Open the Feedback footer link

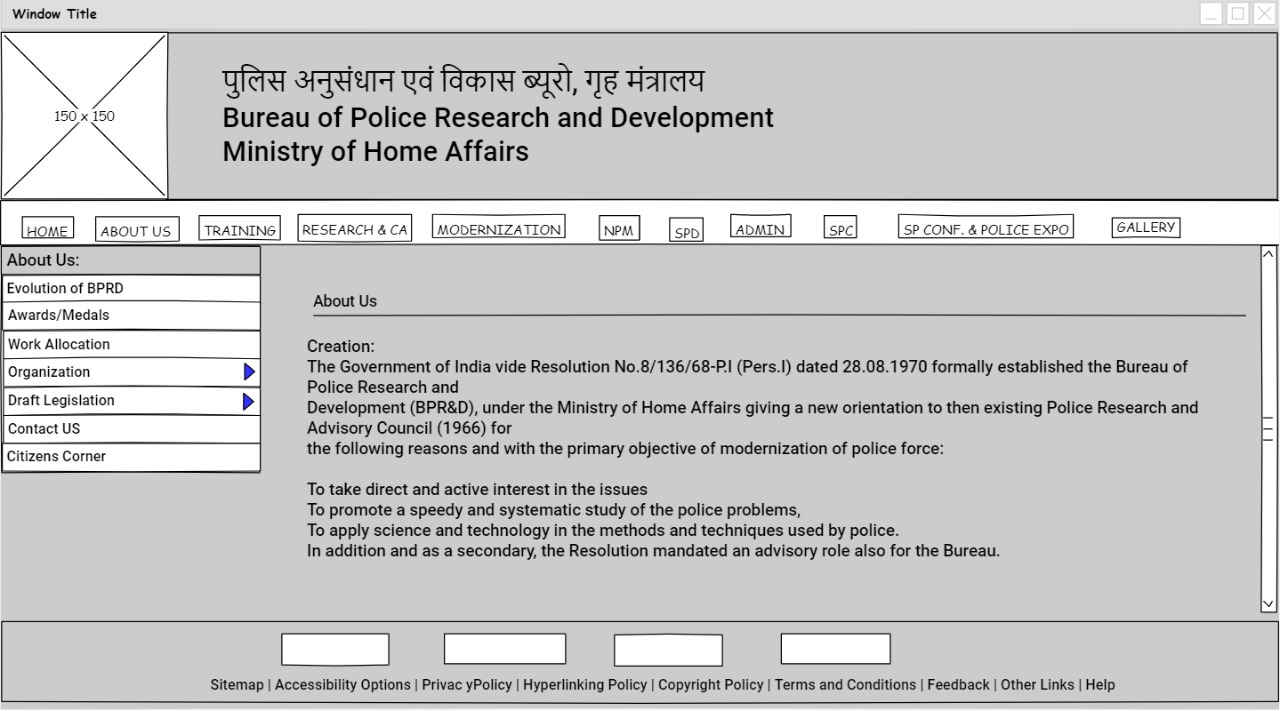tap(958, 685)
